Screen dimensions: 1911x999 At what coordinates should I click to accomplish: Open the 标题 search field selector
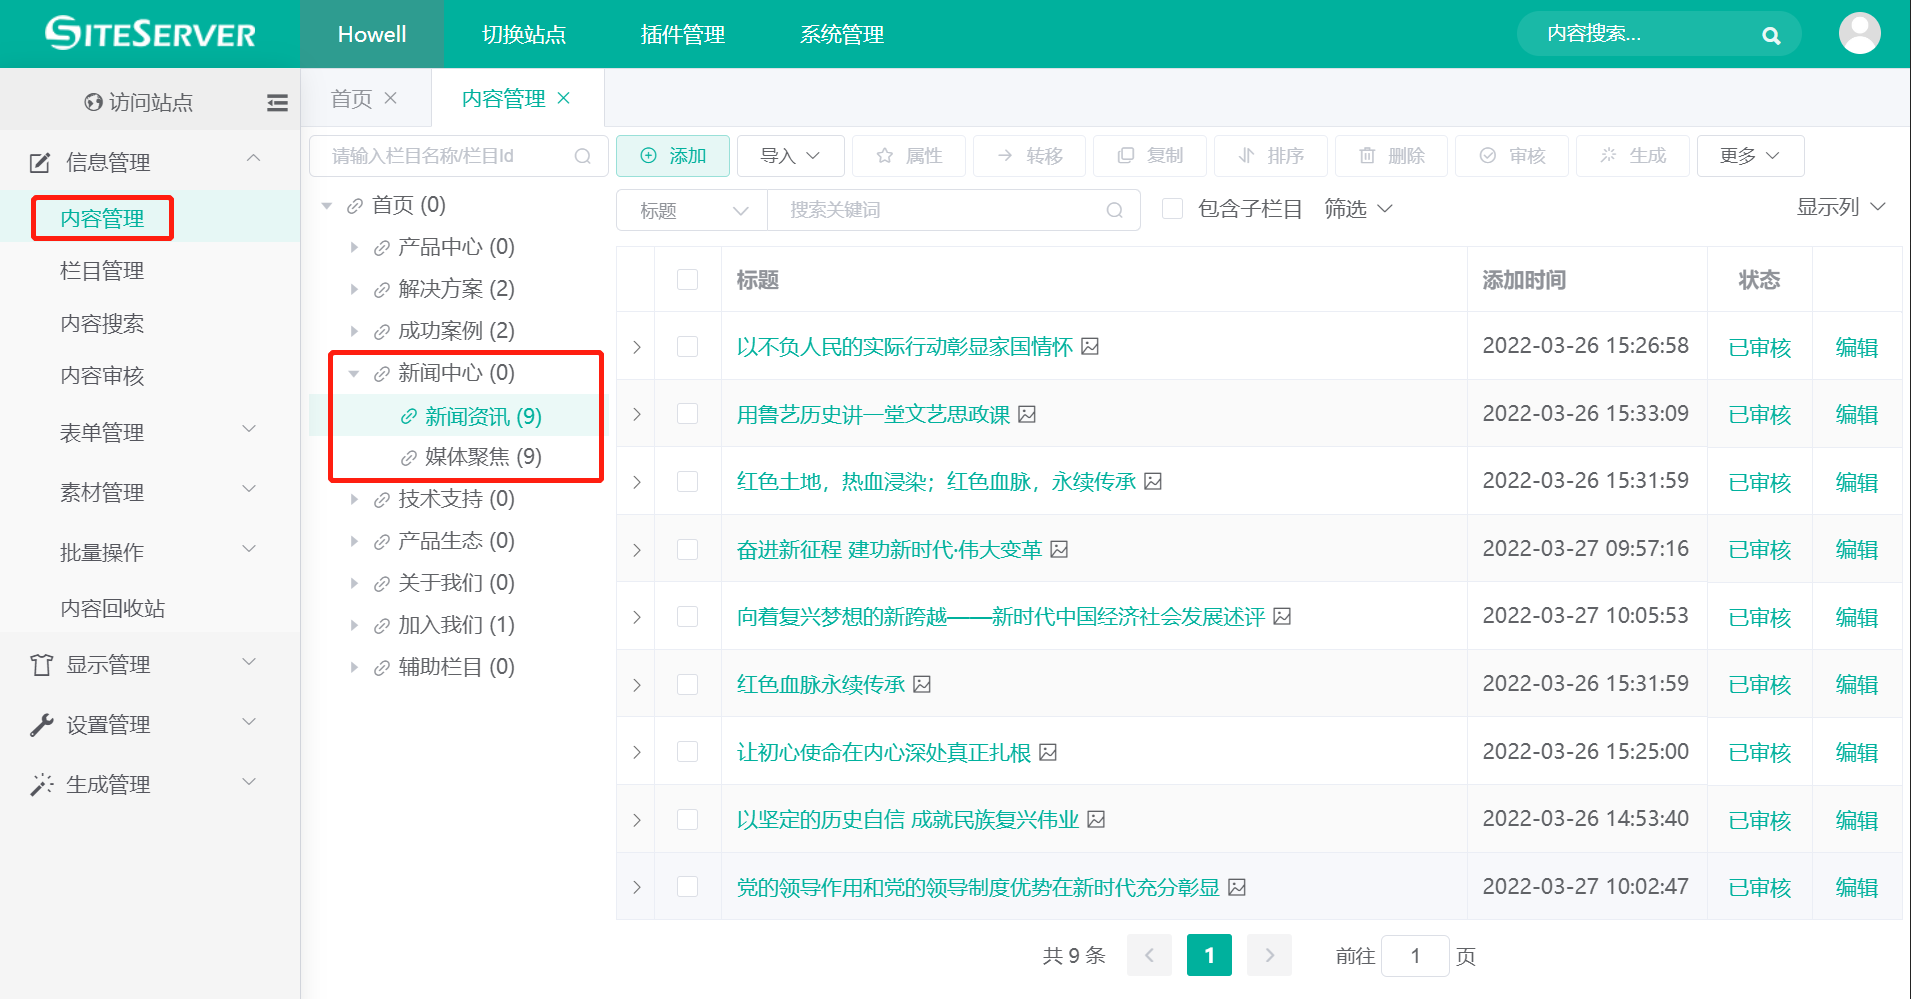point(692,210)
